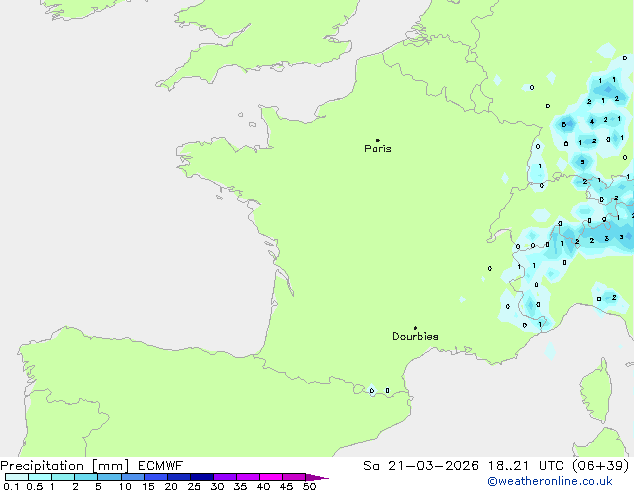Viewport: 634px width, 490px height.
Task: Select the Paris map label
Action: [378, 149]
